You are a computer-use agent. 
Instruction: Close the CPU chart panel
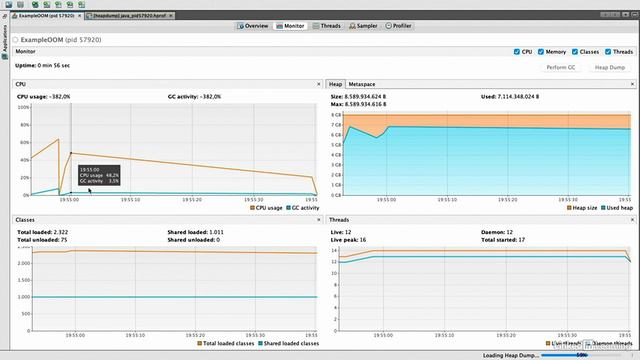[319, 84]
